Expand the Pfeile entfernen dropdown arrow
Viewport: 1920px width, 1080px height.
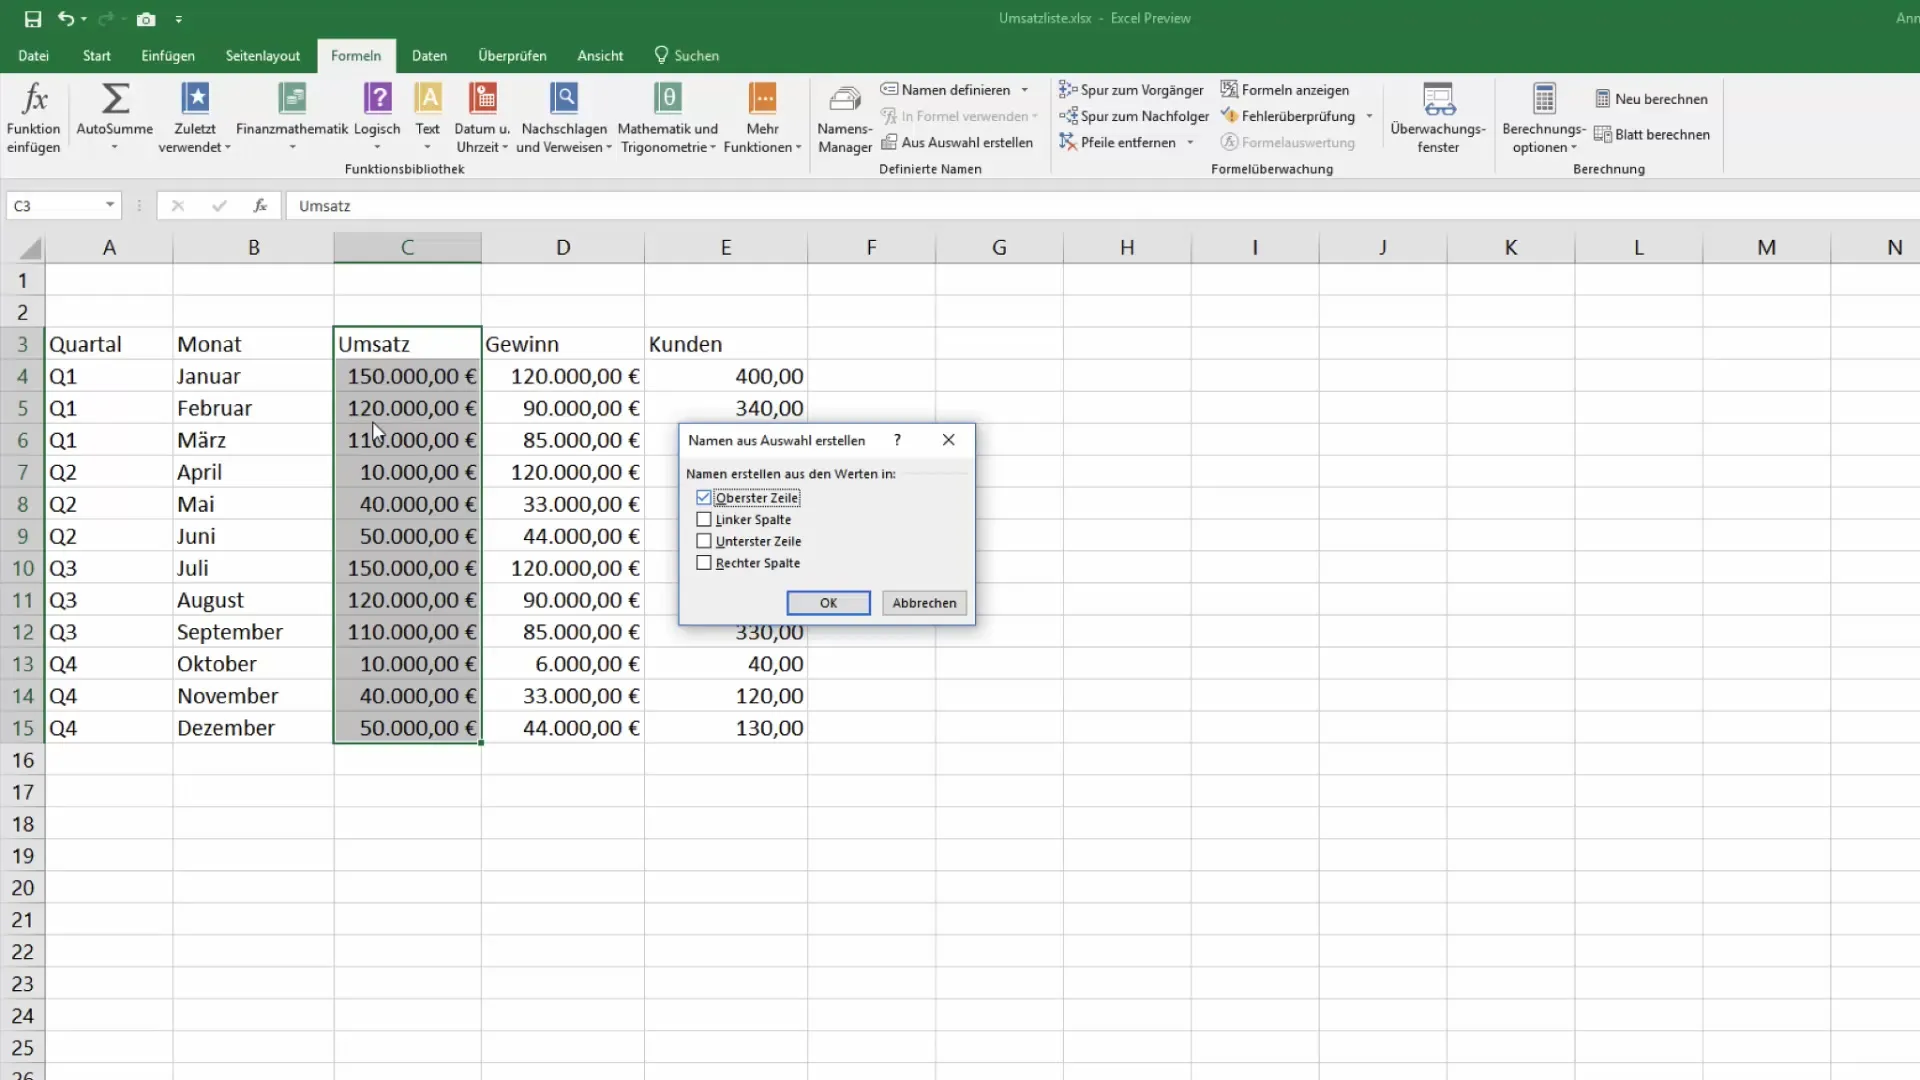click(1190, 142)
